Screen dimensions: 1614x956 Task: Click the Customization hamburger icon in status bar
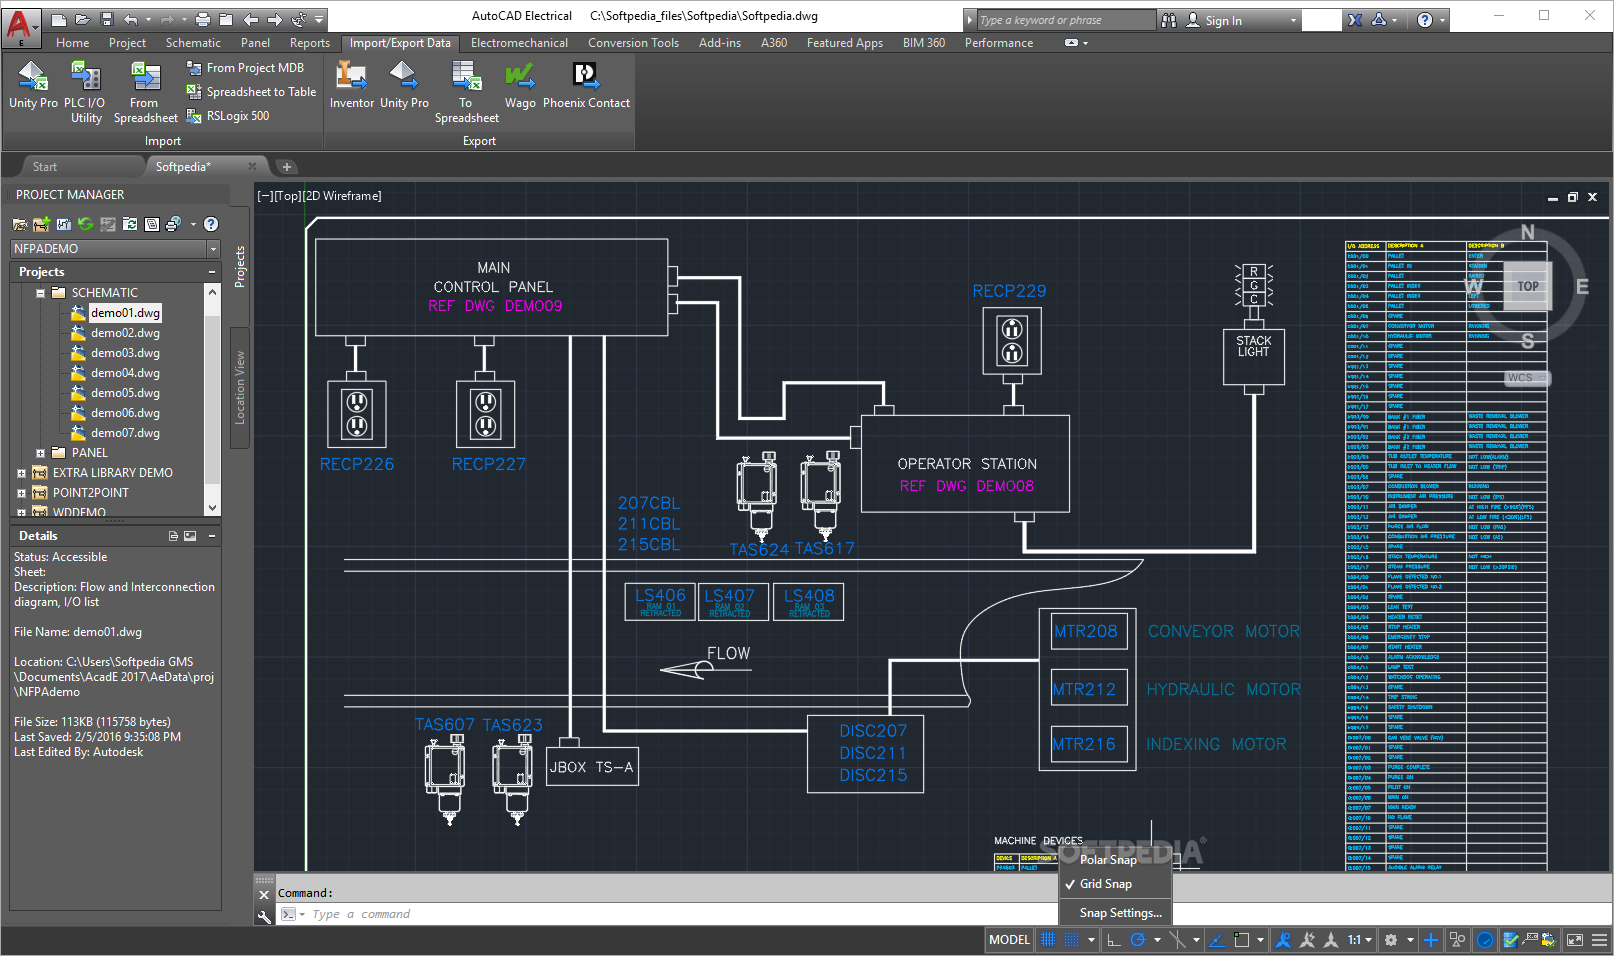coord(1599,940)
